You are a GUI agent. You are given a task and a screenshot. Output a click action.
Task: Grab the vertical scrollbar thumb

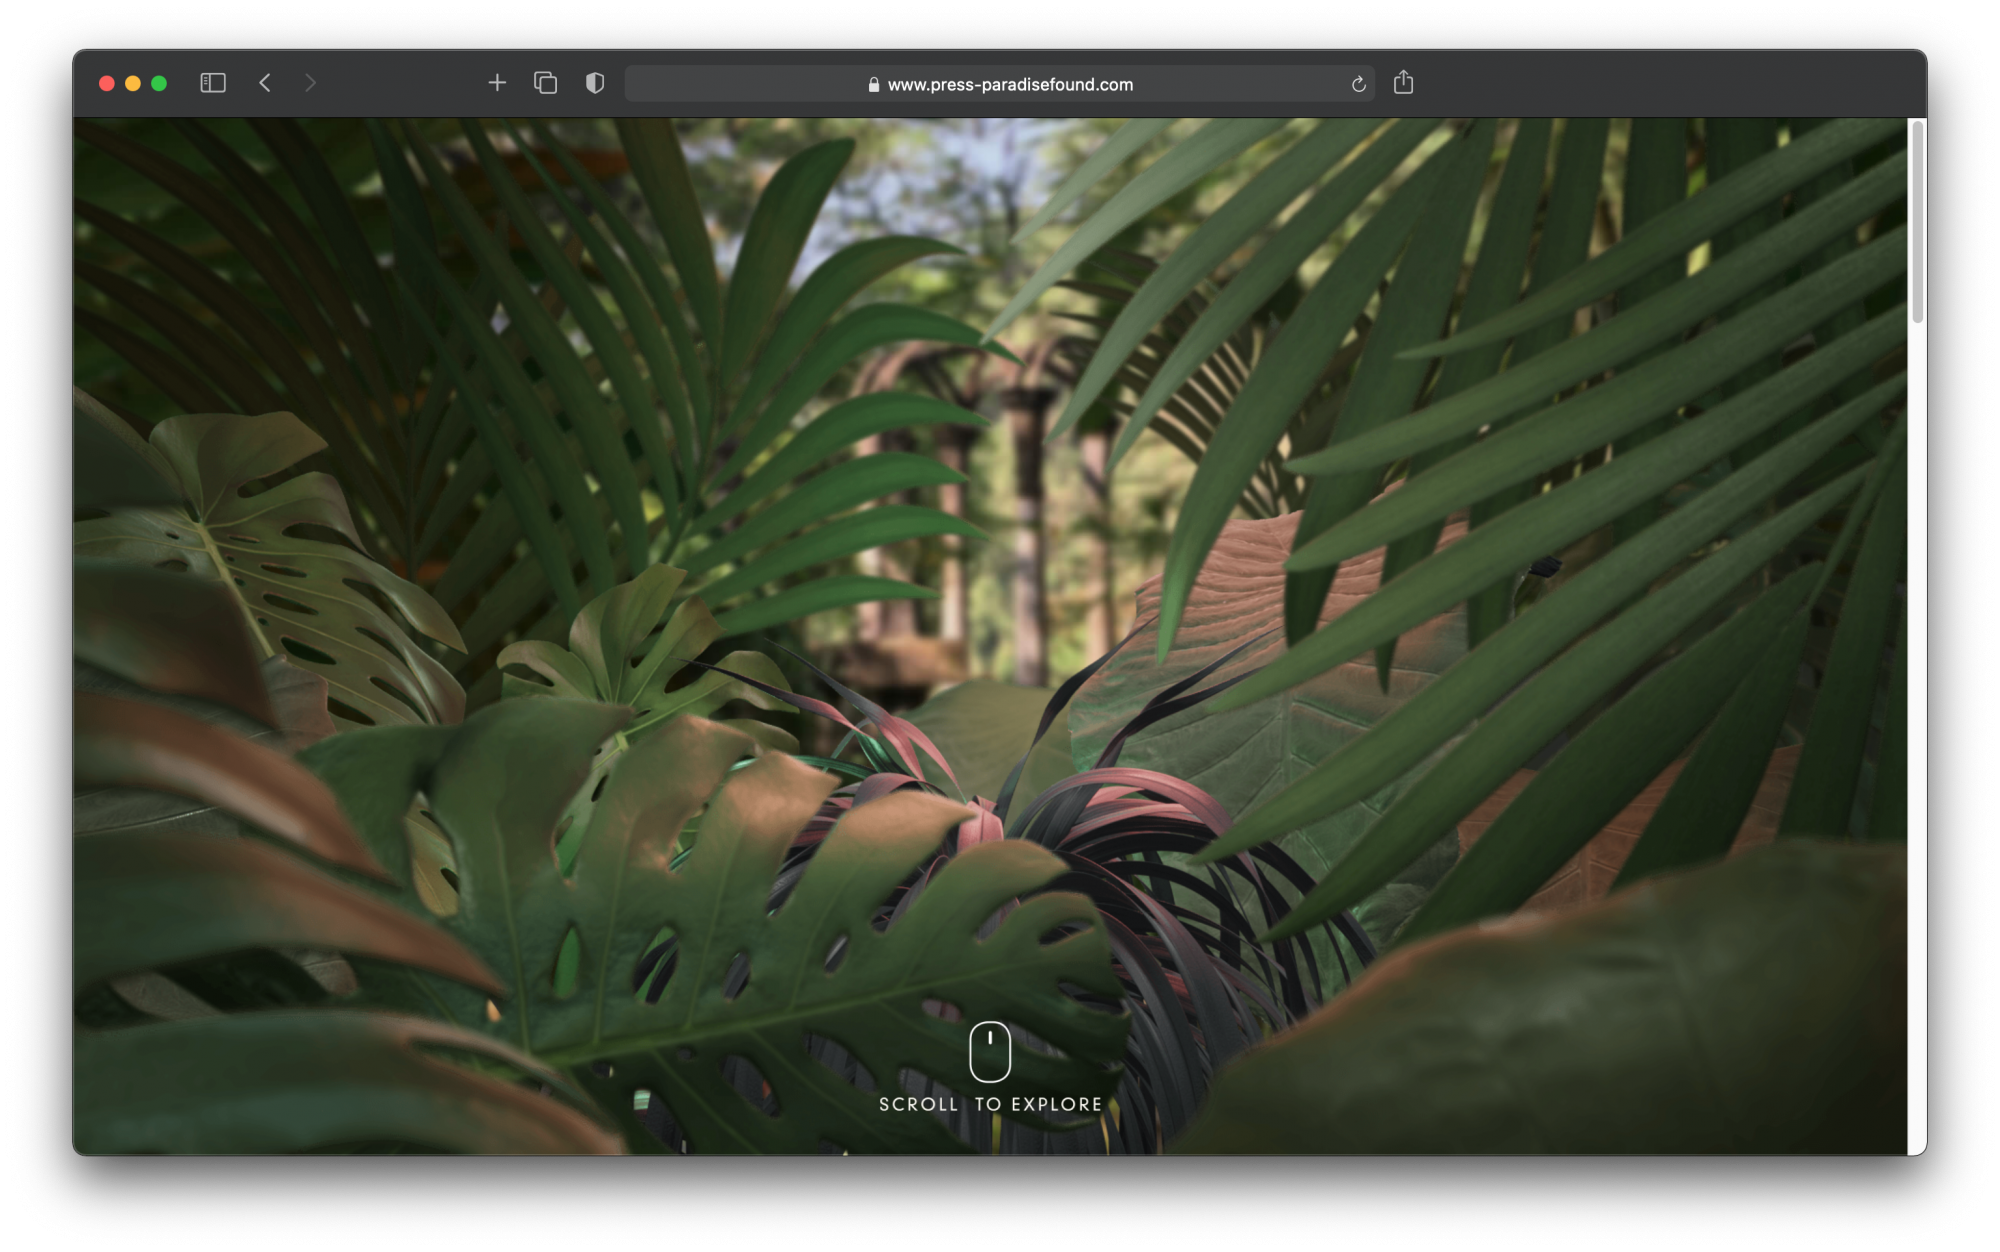coord(1917,222)
